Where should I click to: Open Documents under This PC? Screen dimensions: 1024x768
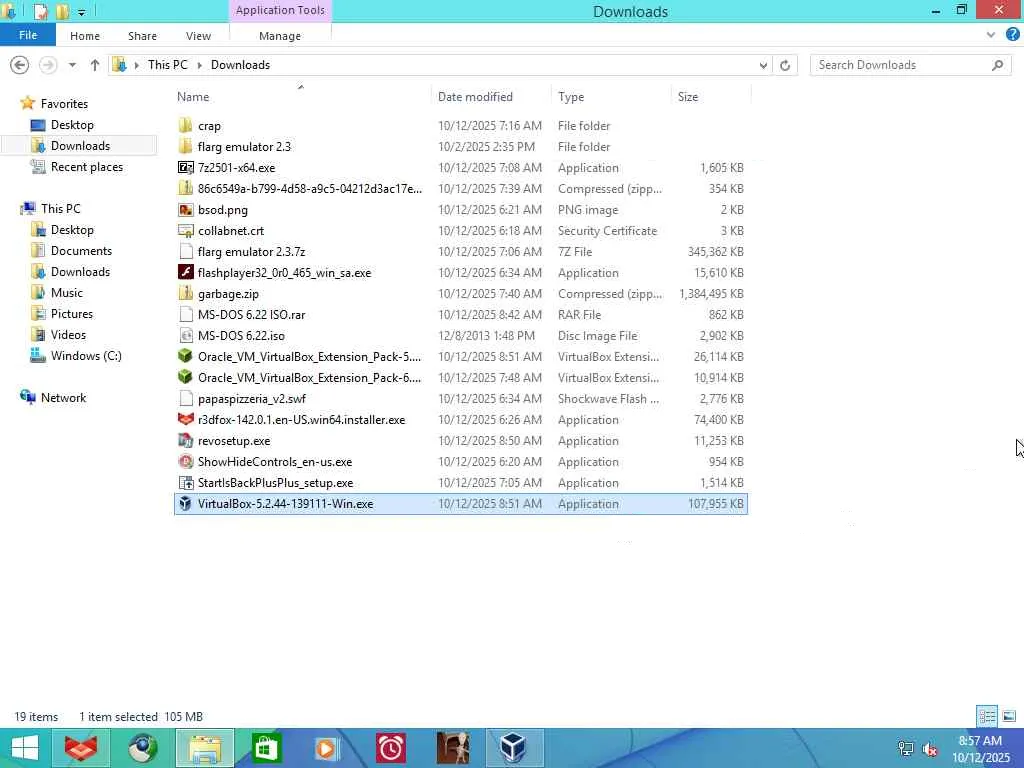point(81,251)
